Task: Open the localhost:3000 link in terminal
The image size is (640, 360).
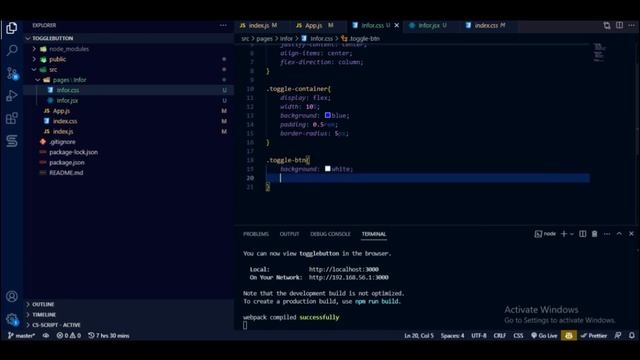Action: pos(343,269)
